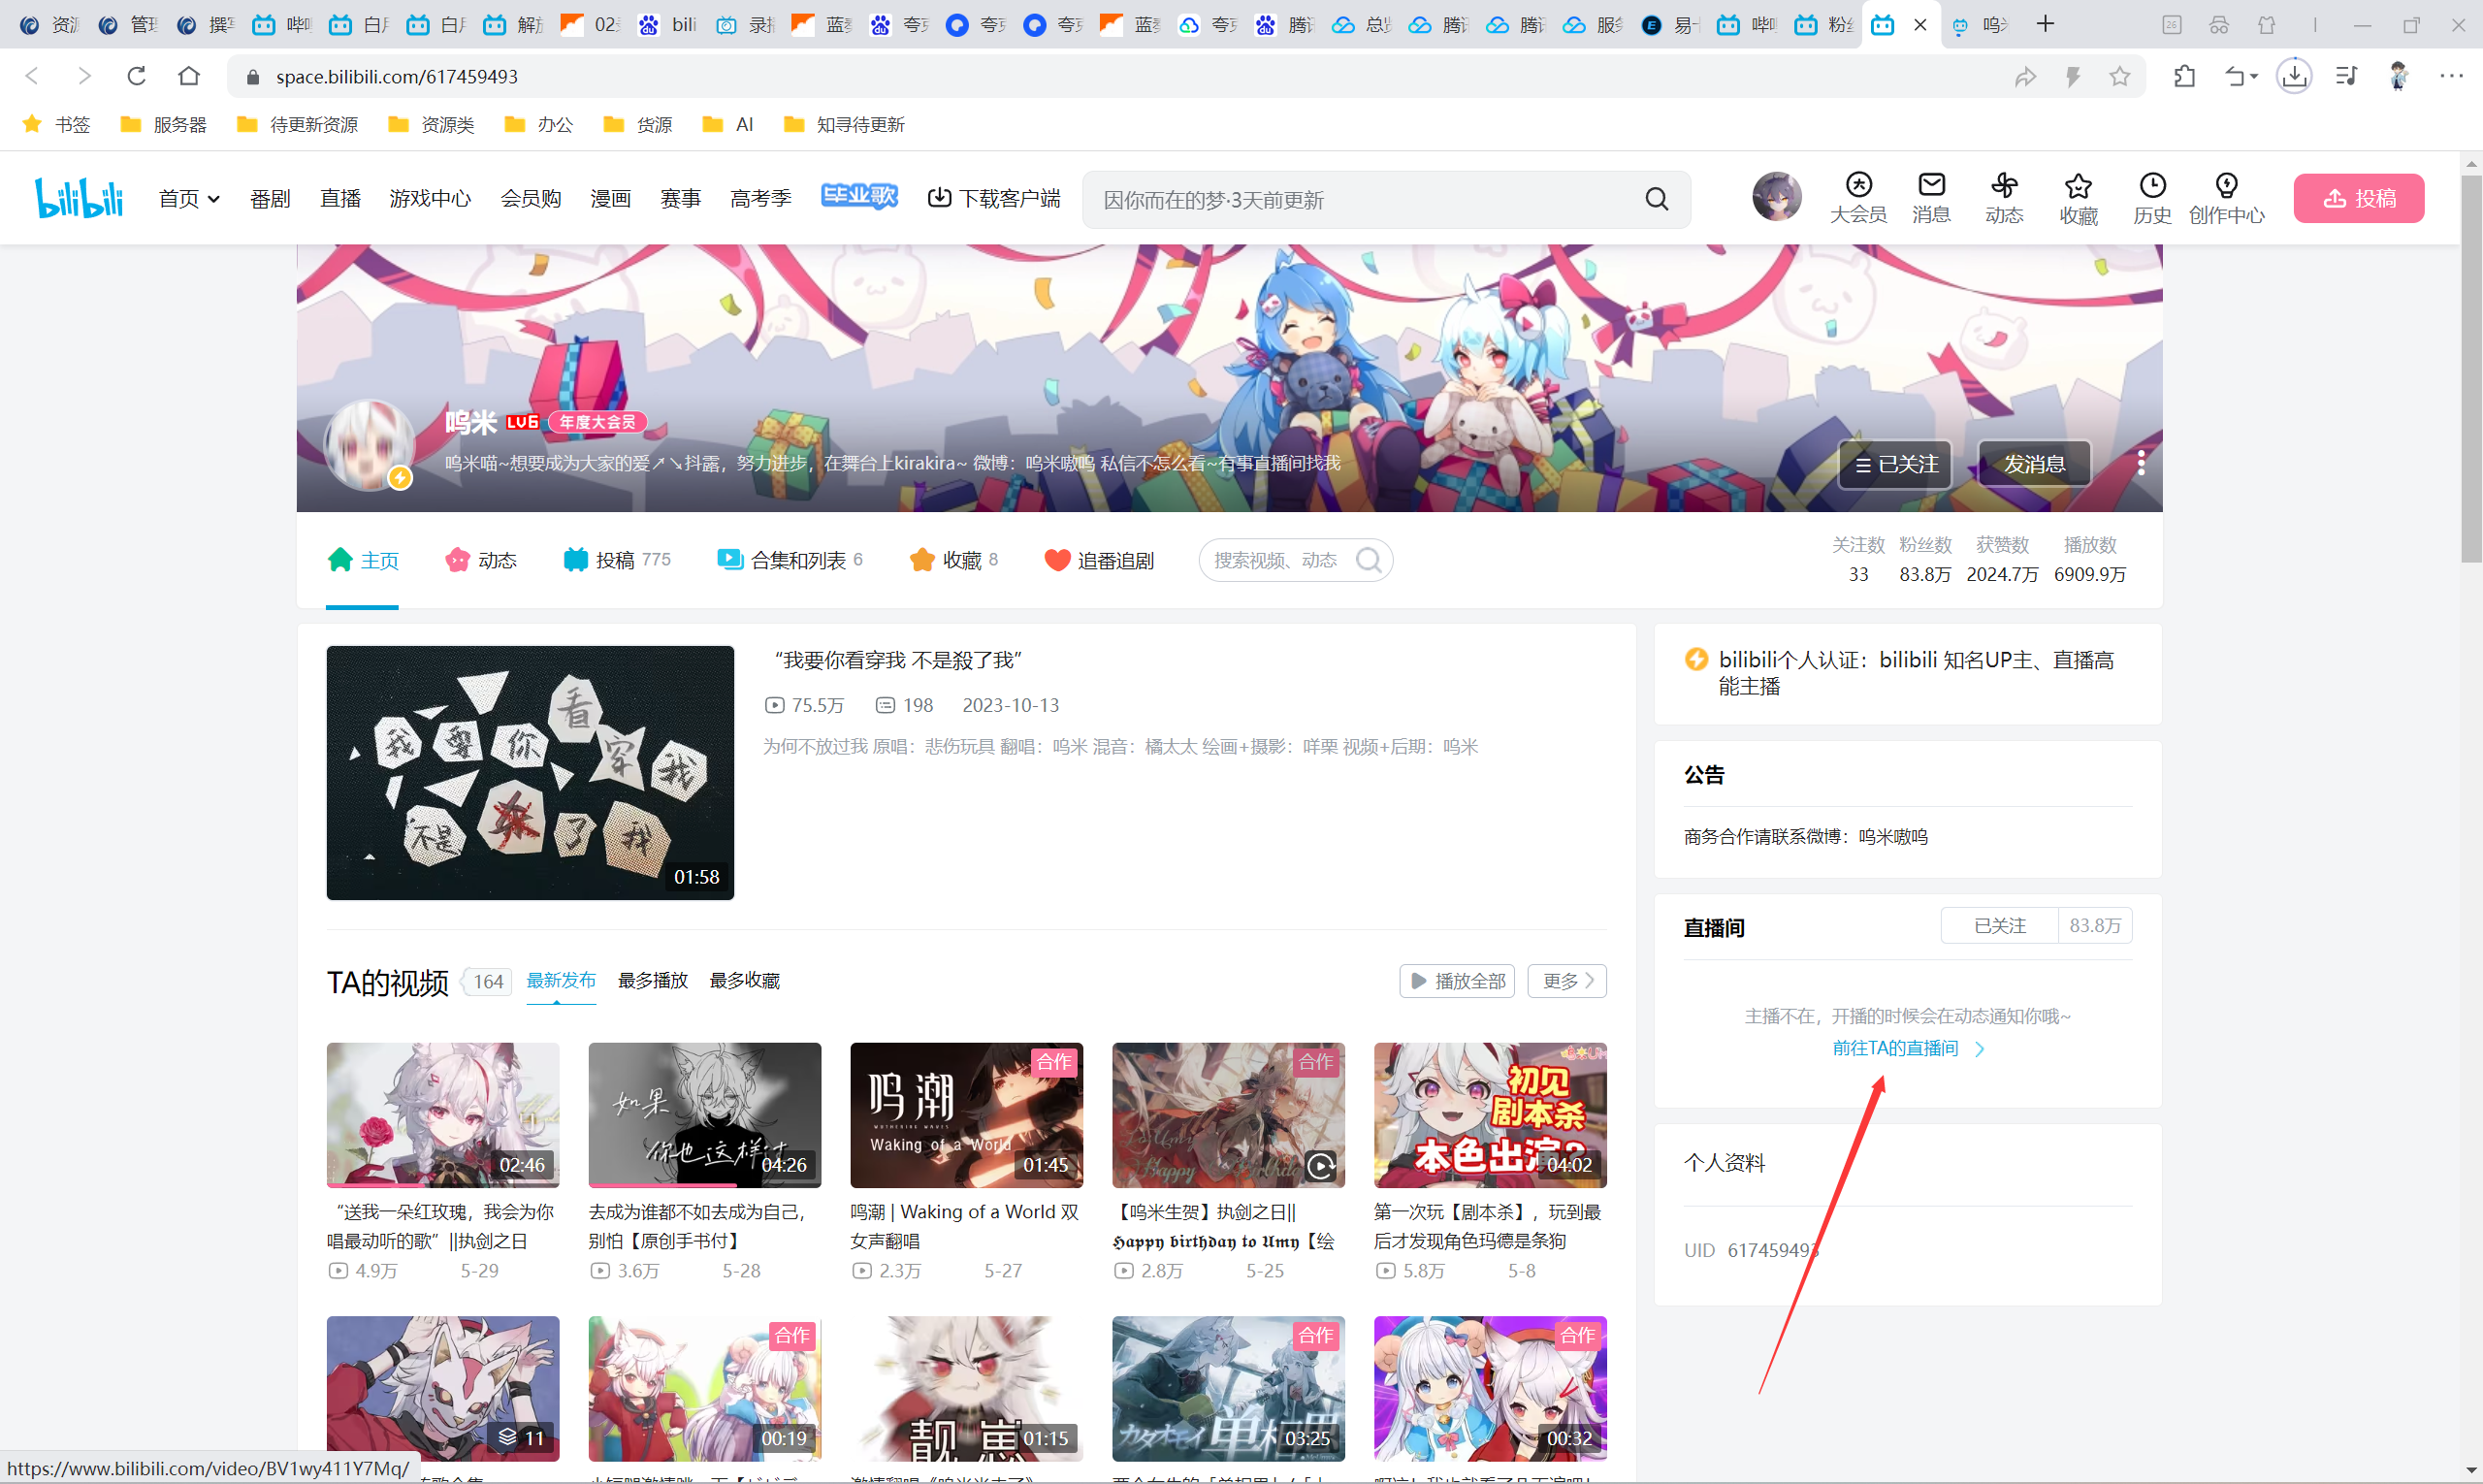Toggle the 已关注 follow button on banner
Viewport: 2483px width, 1484px height.
tap(1895, 464)
